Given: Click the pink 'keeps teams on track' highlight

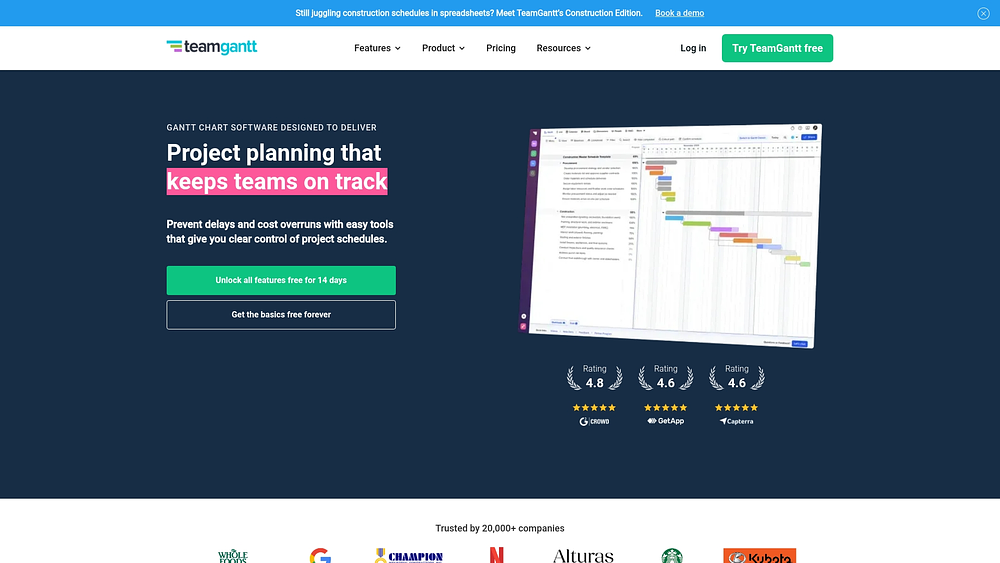Looking at the screenshot, I should (277, 182).
